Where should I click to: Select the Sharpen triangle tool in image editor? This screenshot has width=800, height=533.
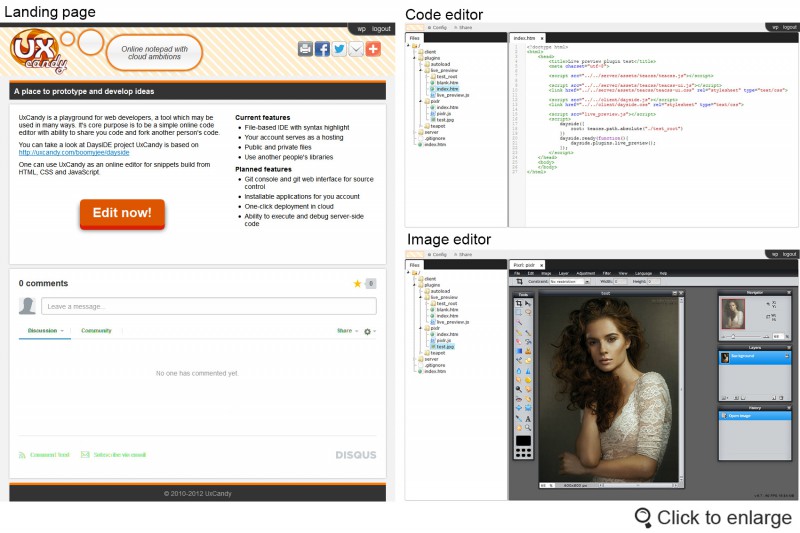(x=528, y=371)
